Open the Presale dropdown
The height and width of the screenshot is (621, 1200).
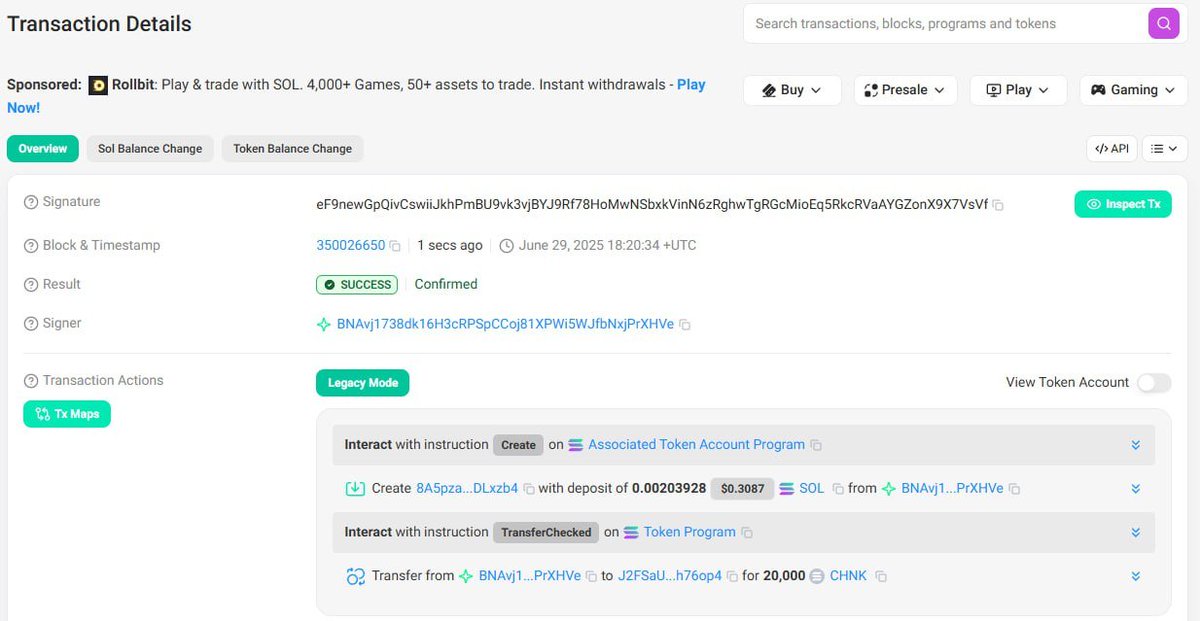click(905, 90)
